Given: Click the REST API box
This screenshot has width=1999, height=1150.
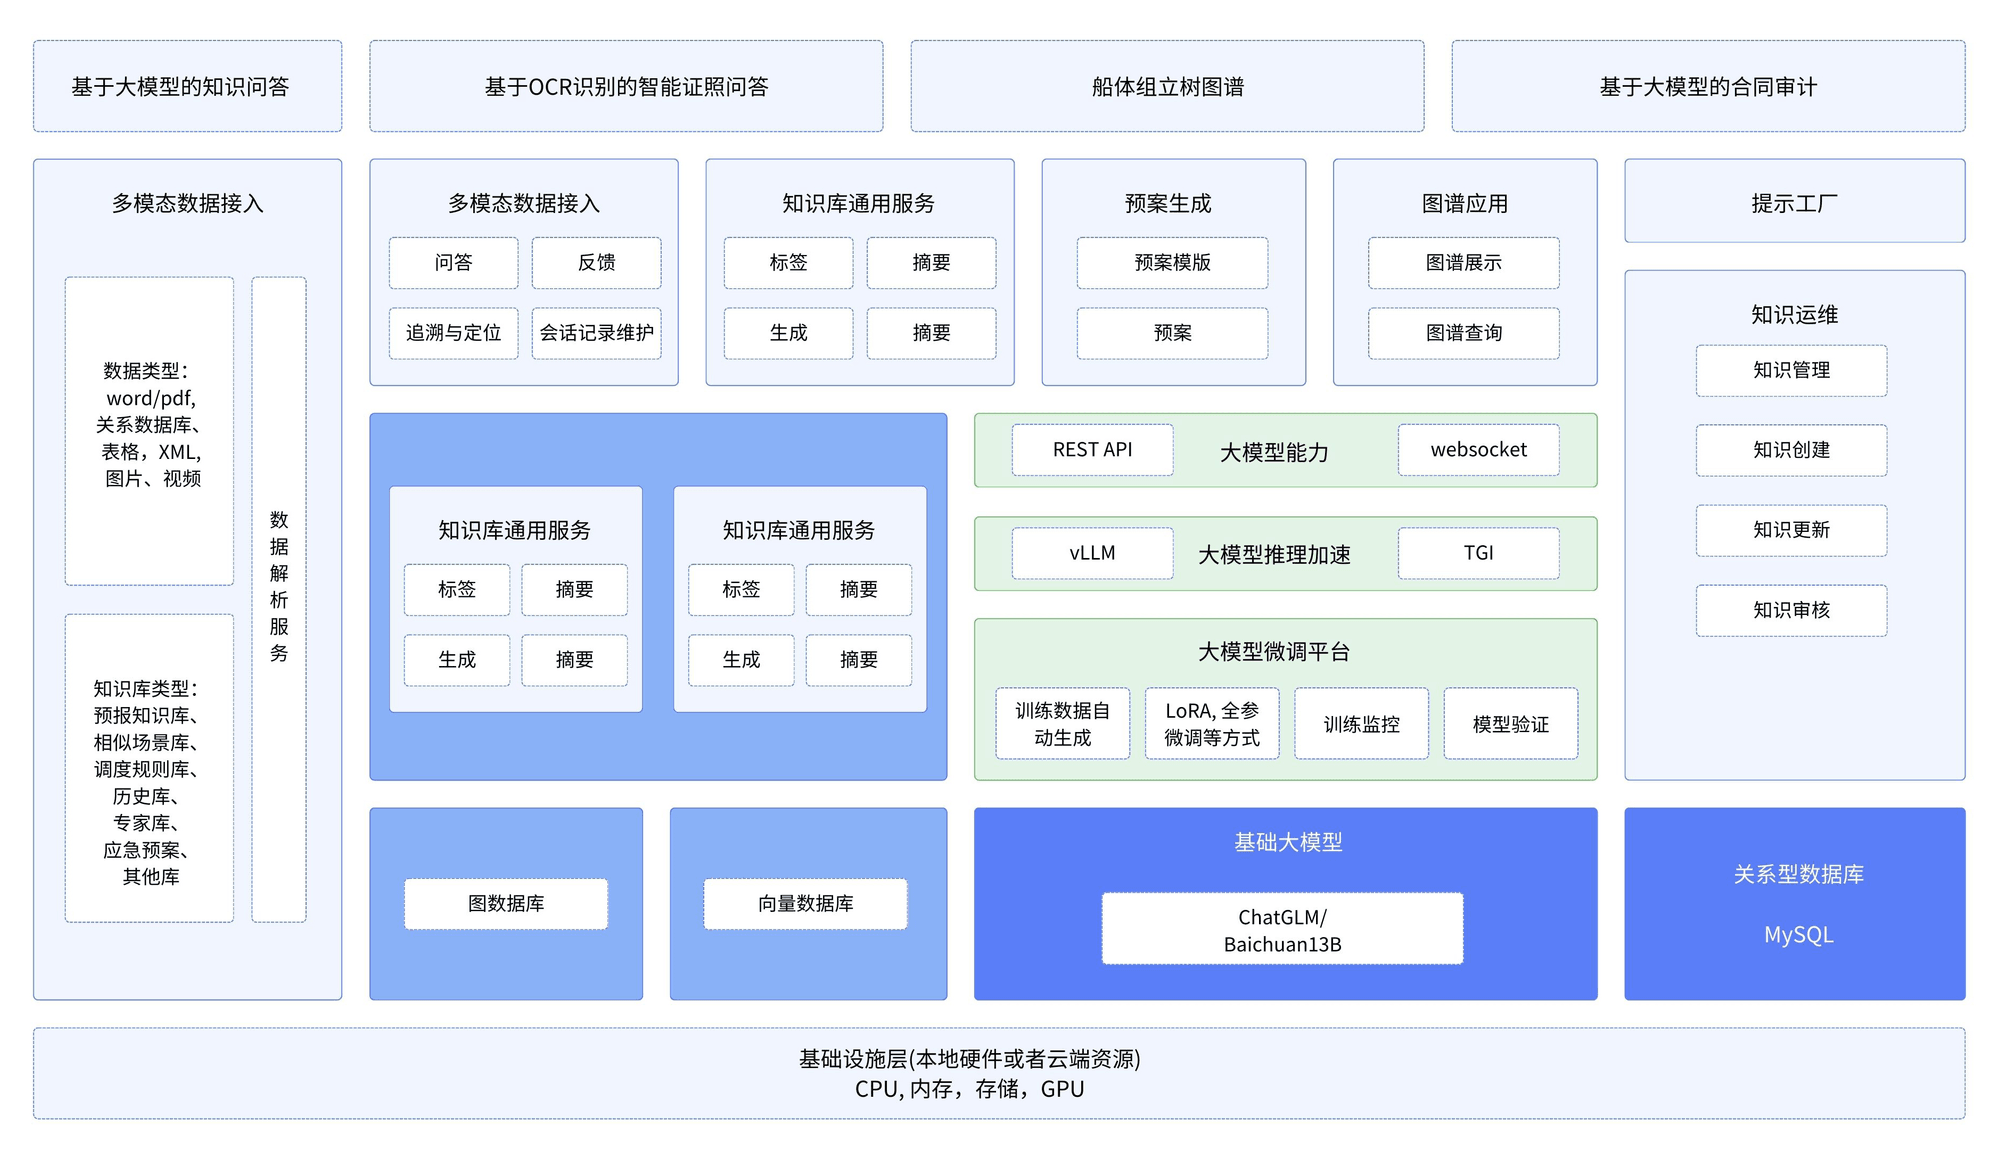Looking at the screenshot, I should 1092,450.
